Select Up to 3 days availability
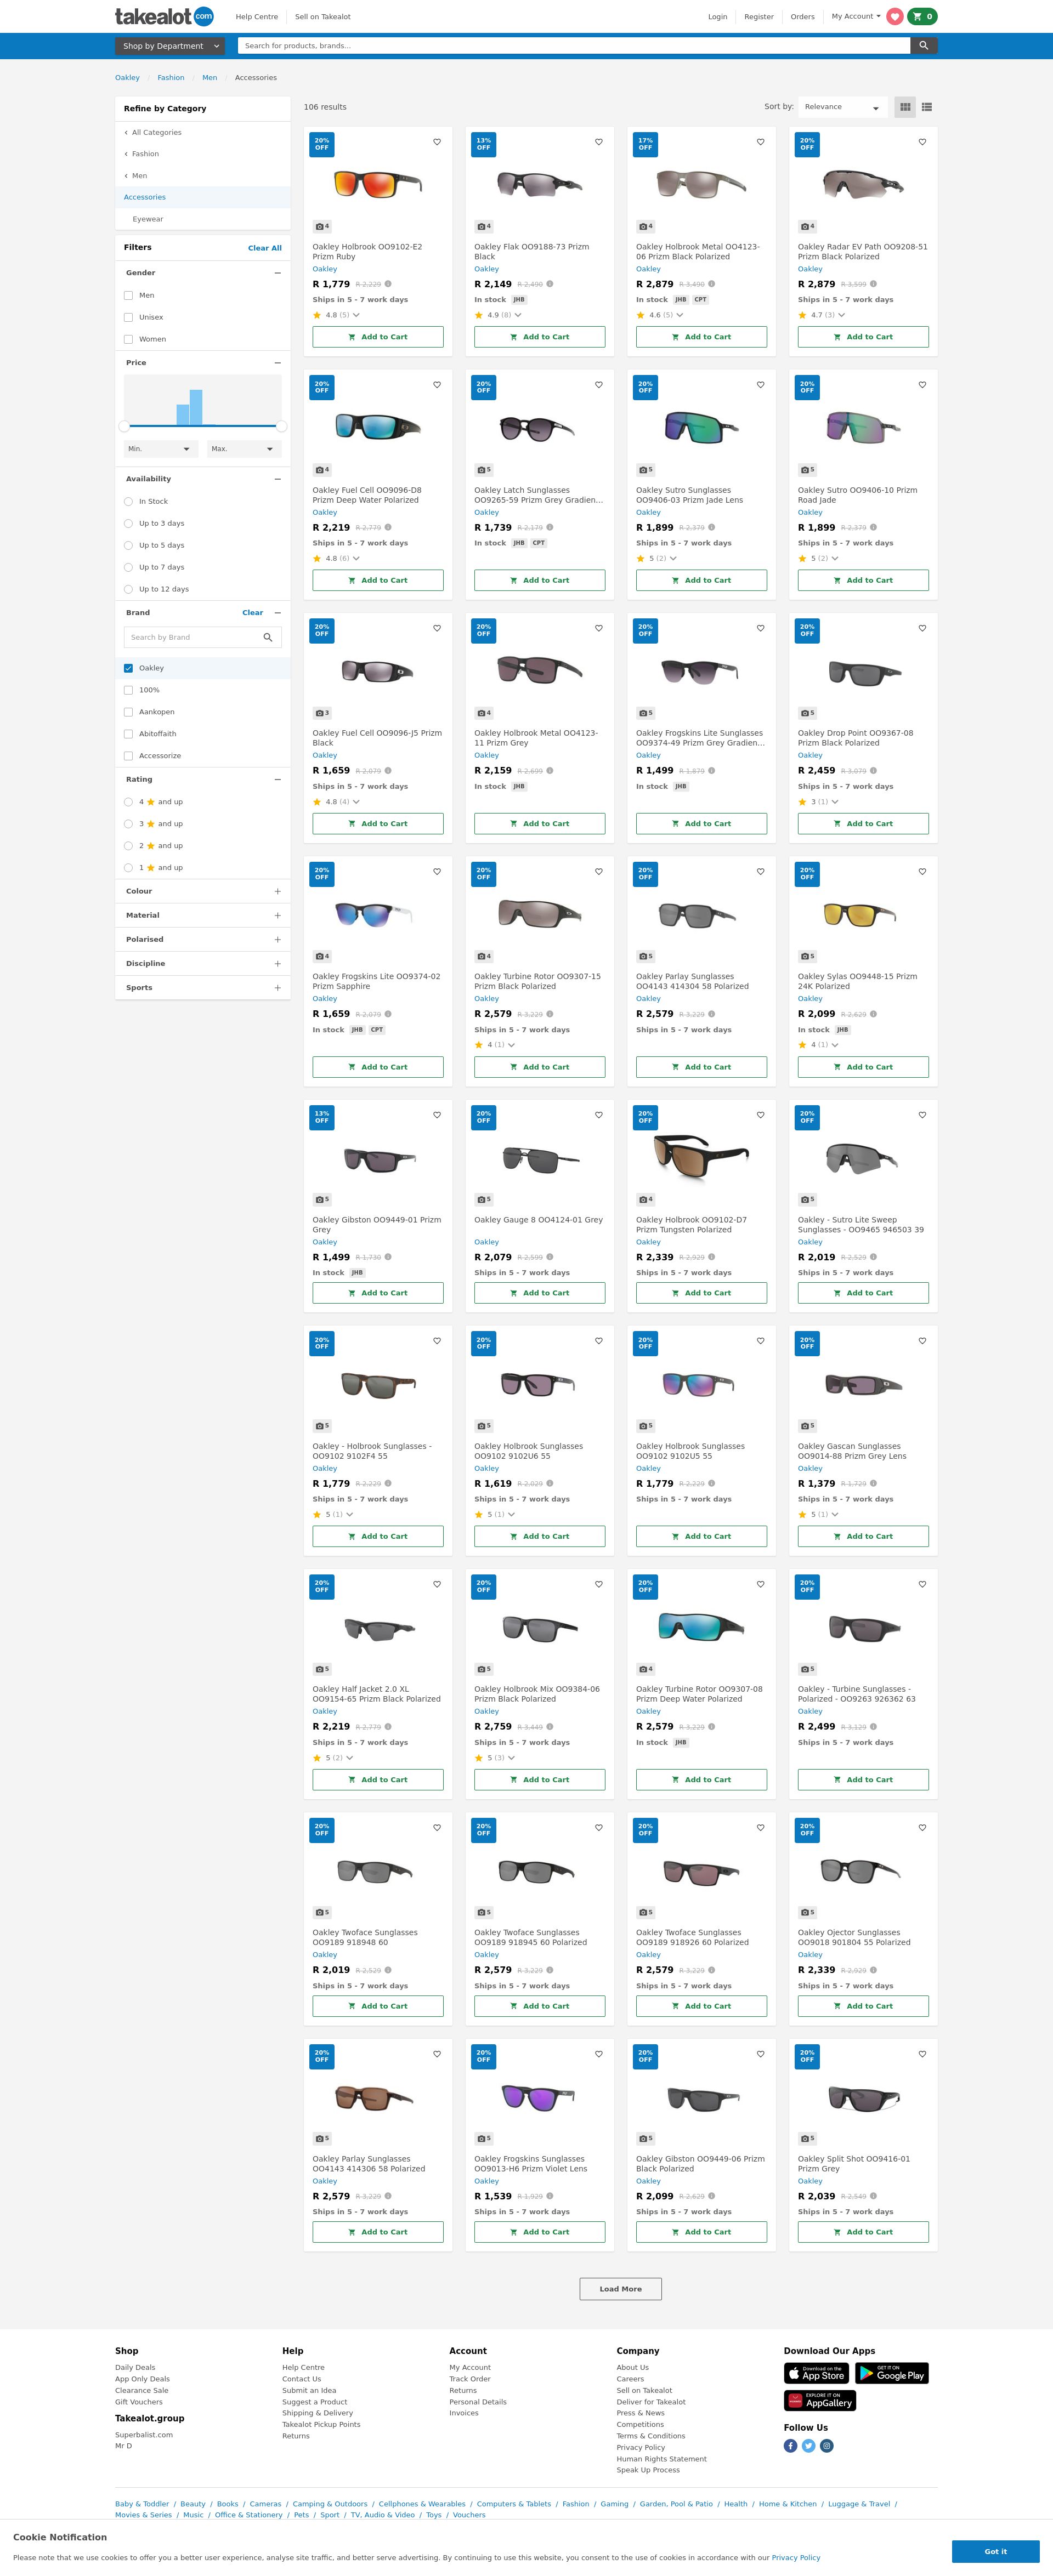This screenshot has height=2576, width=1053. (128, 524)
